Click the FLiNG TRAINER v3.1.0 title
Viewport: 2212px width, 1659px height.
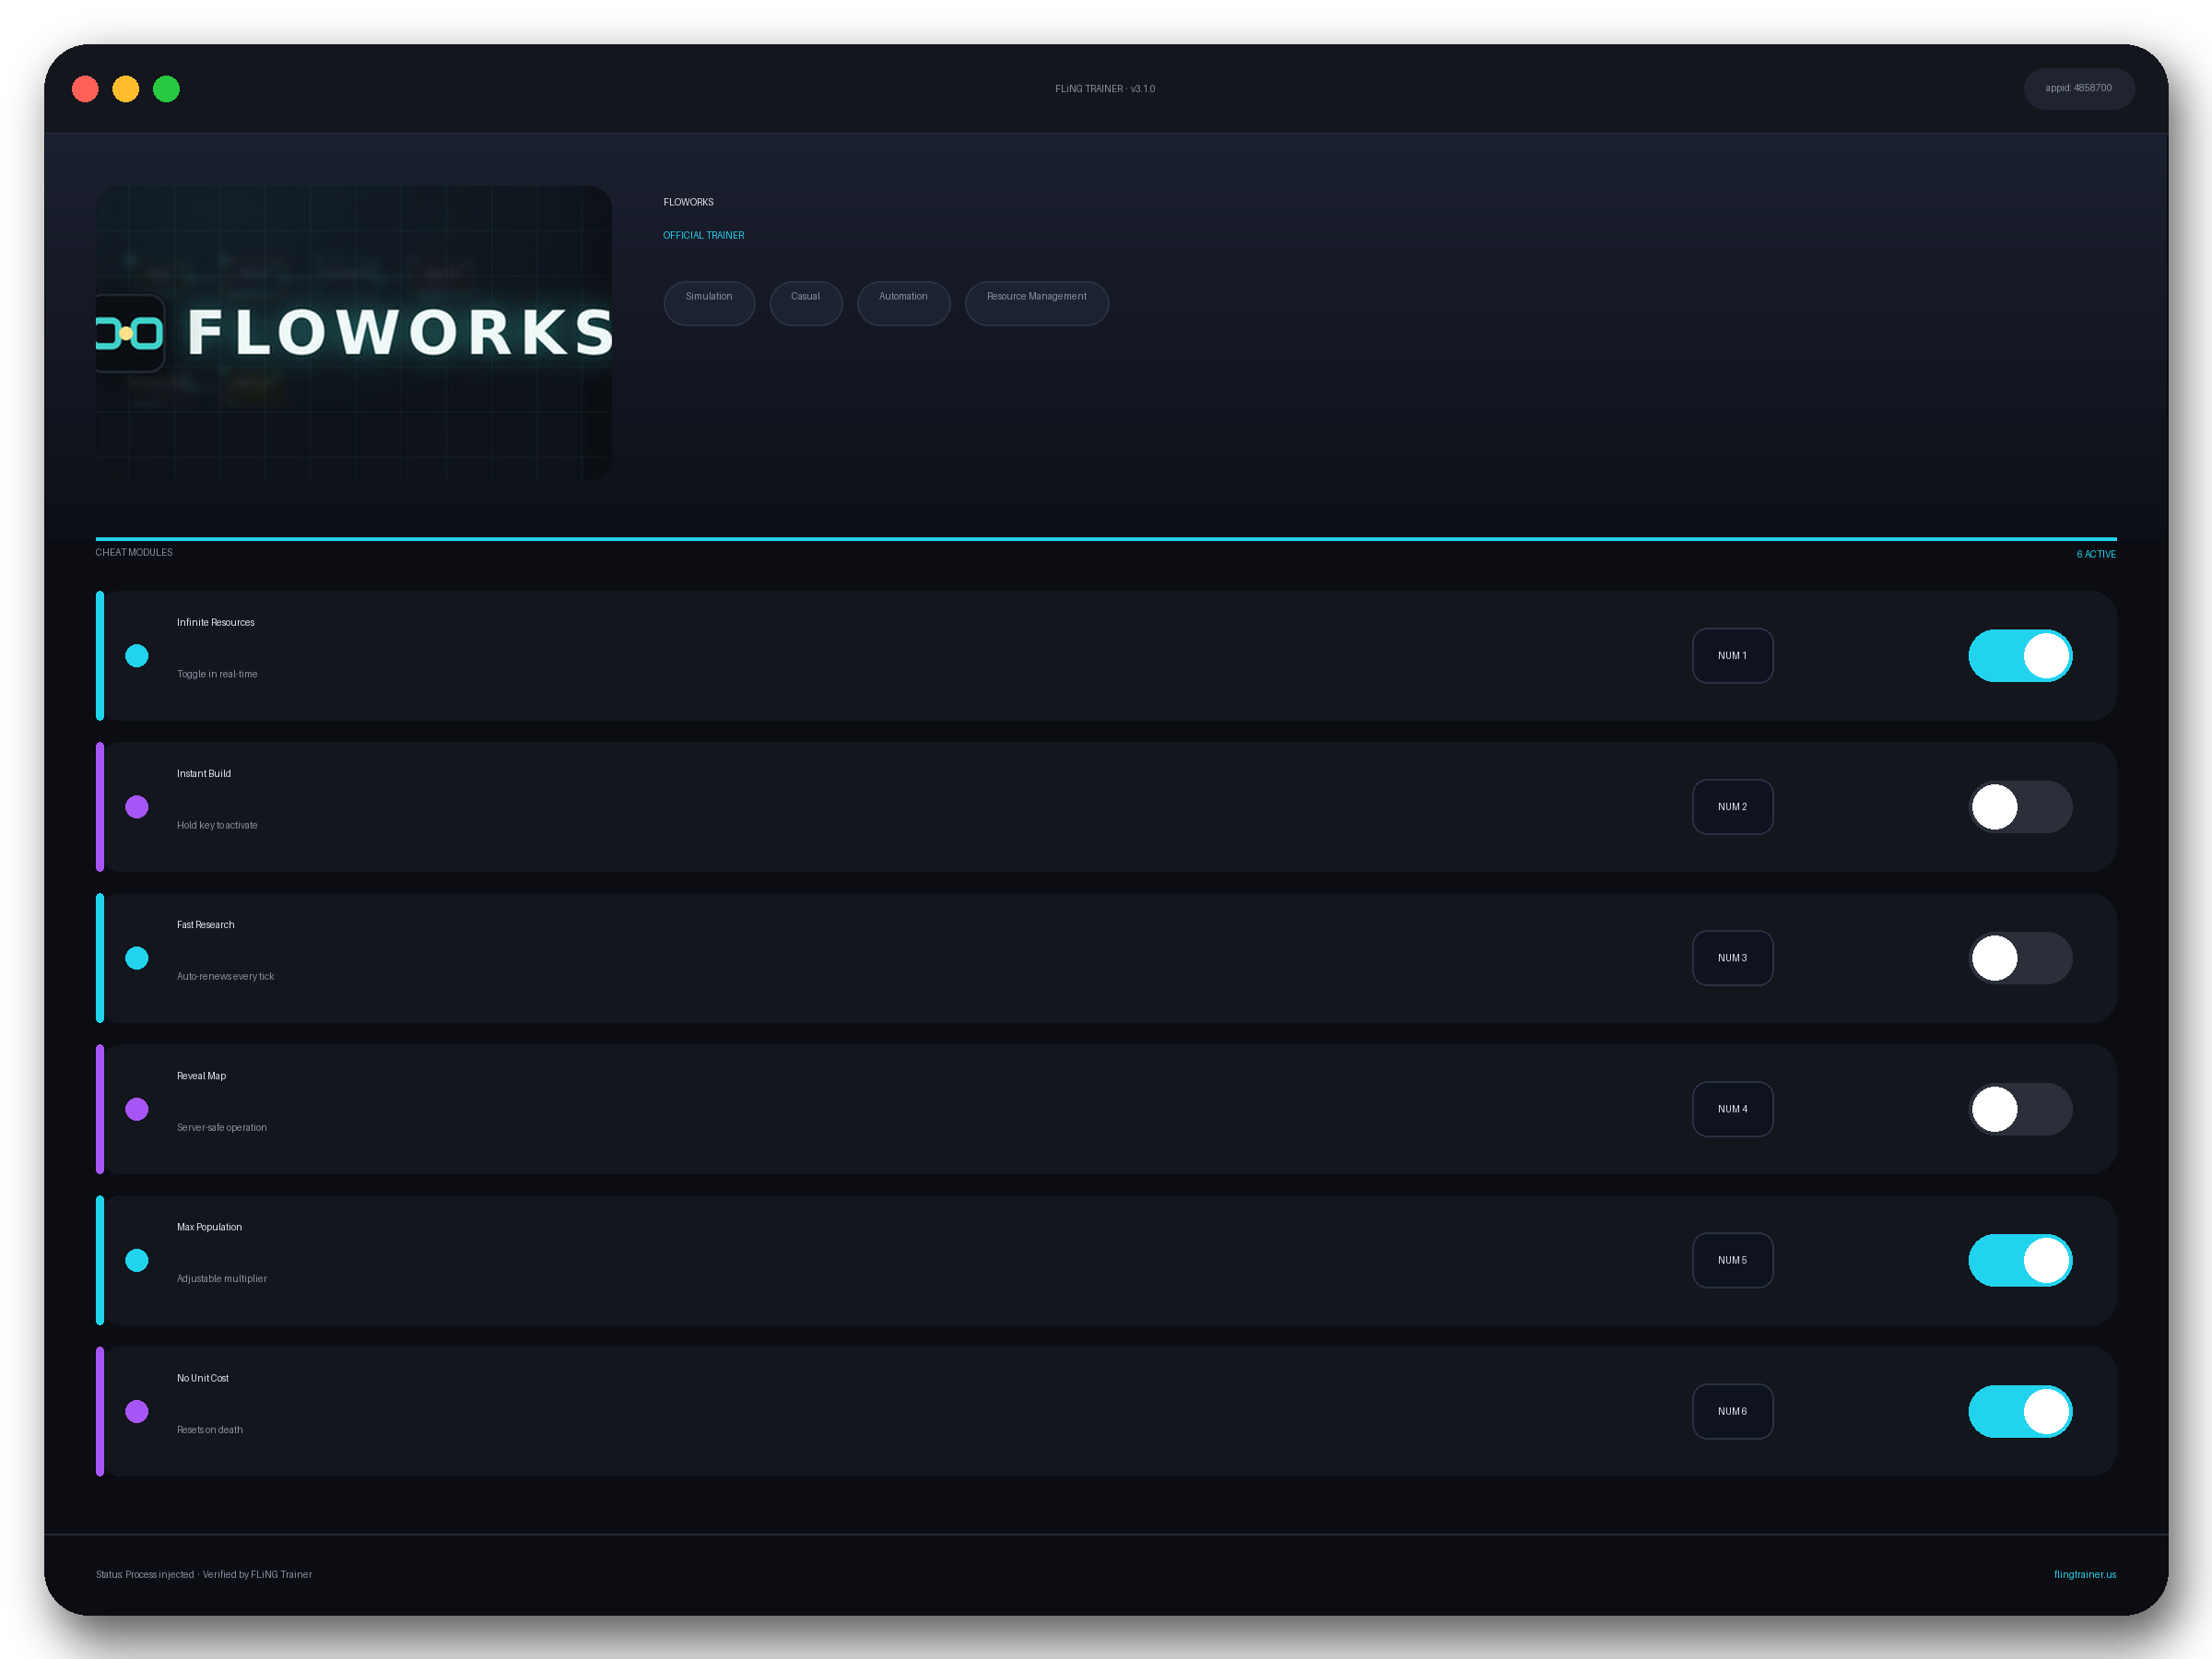1105,89
